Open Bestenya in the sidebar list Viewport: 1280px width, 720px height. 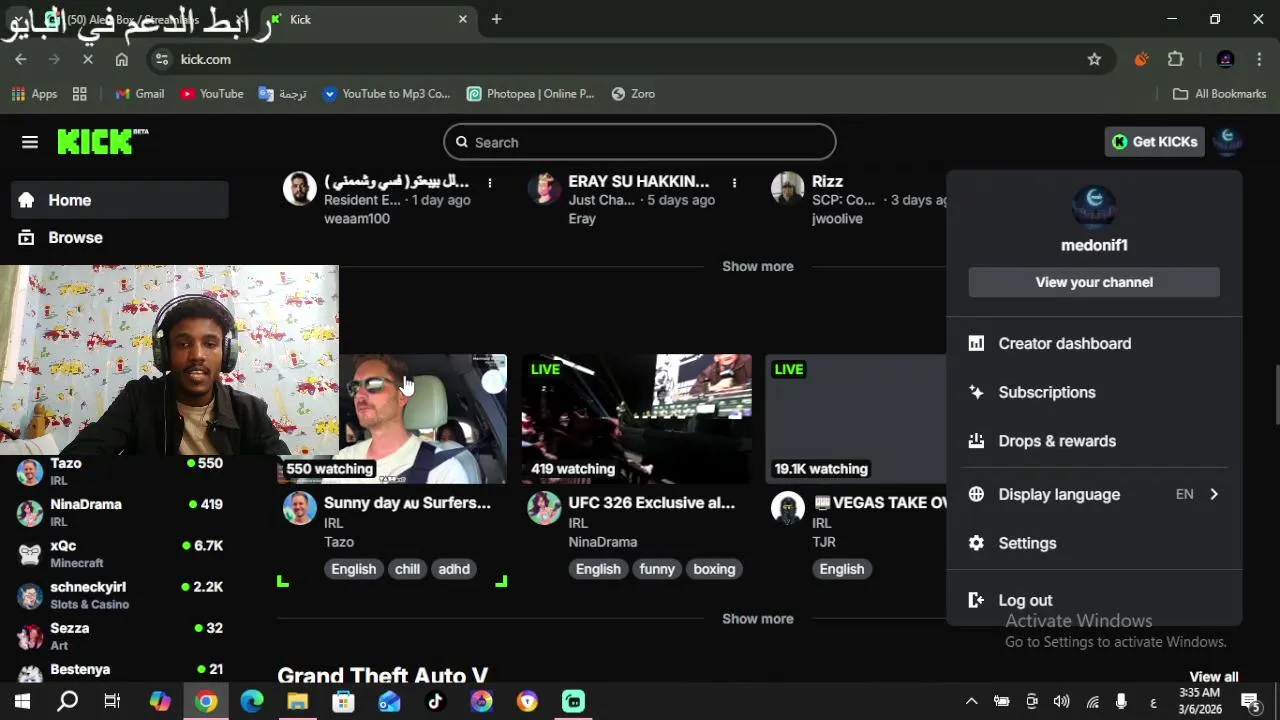tap(120, 671)
